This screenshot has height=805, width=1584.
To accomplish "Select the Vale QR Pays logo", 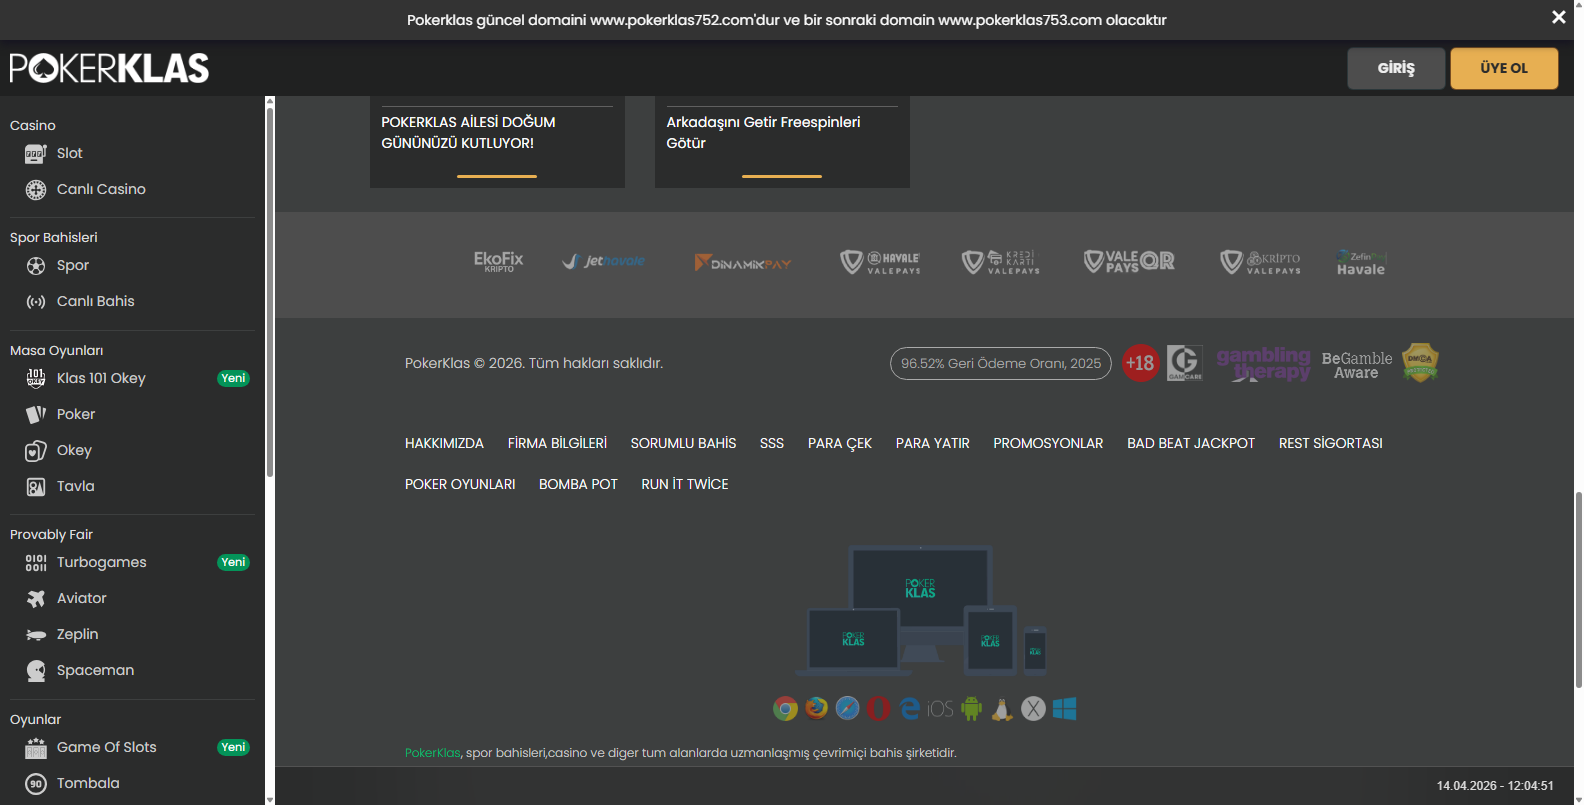I will click(x=1129, y=262).
